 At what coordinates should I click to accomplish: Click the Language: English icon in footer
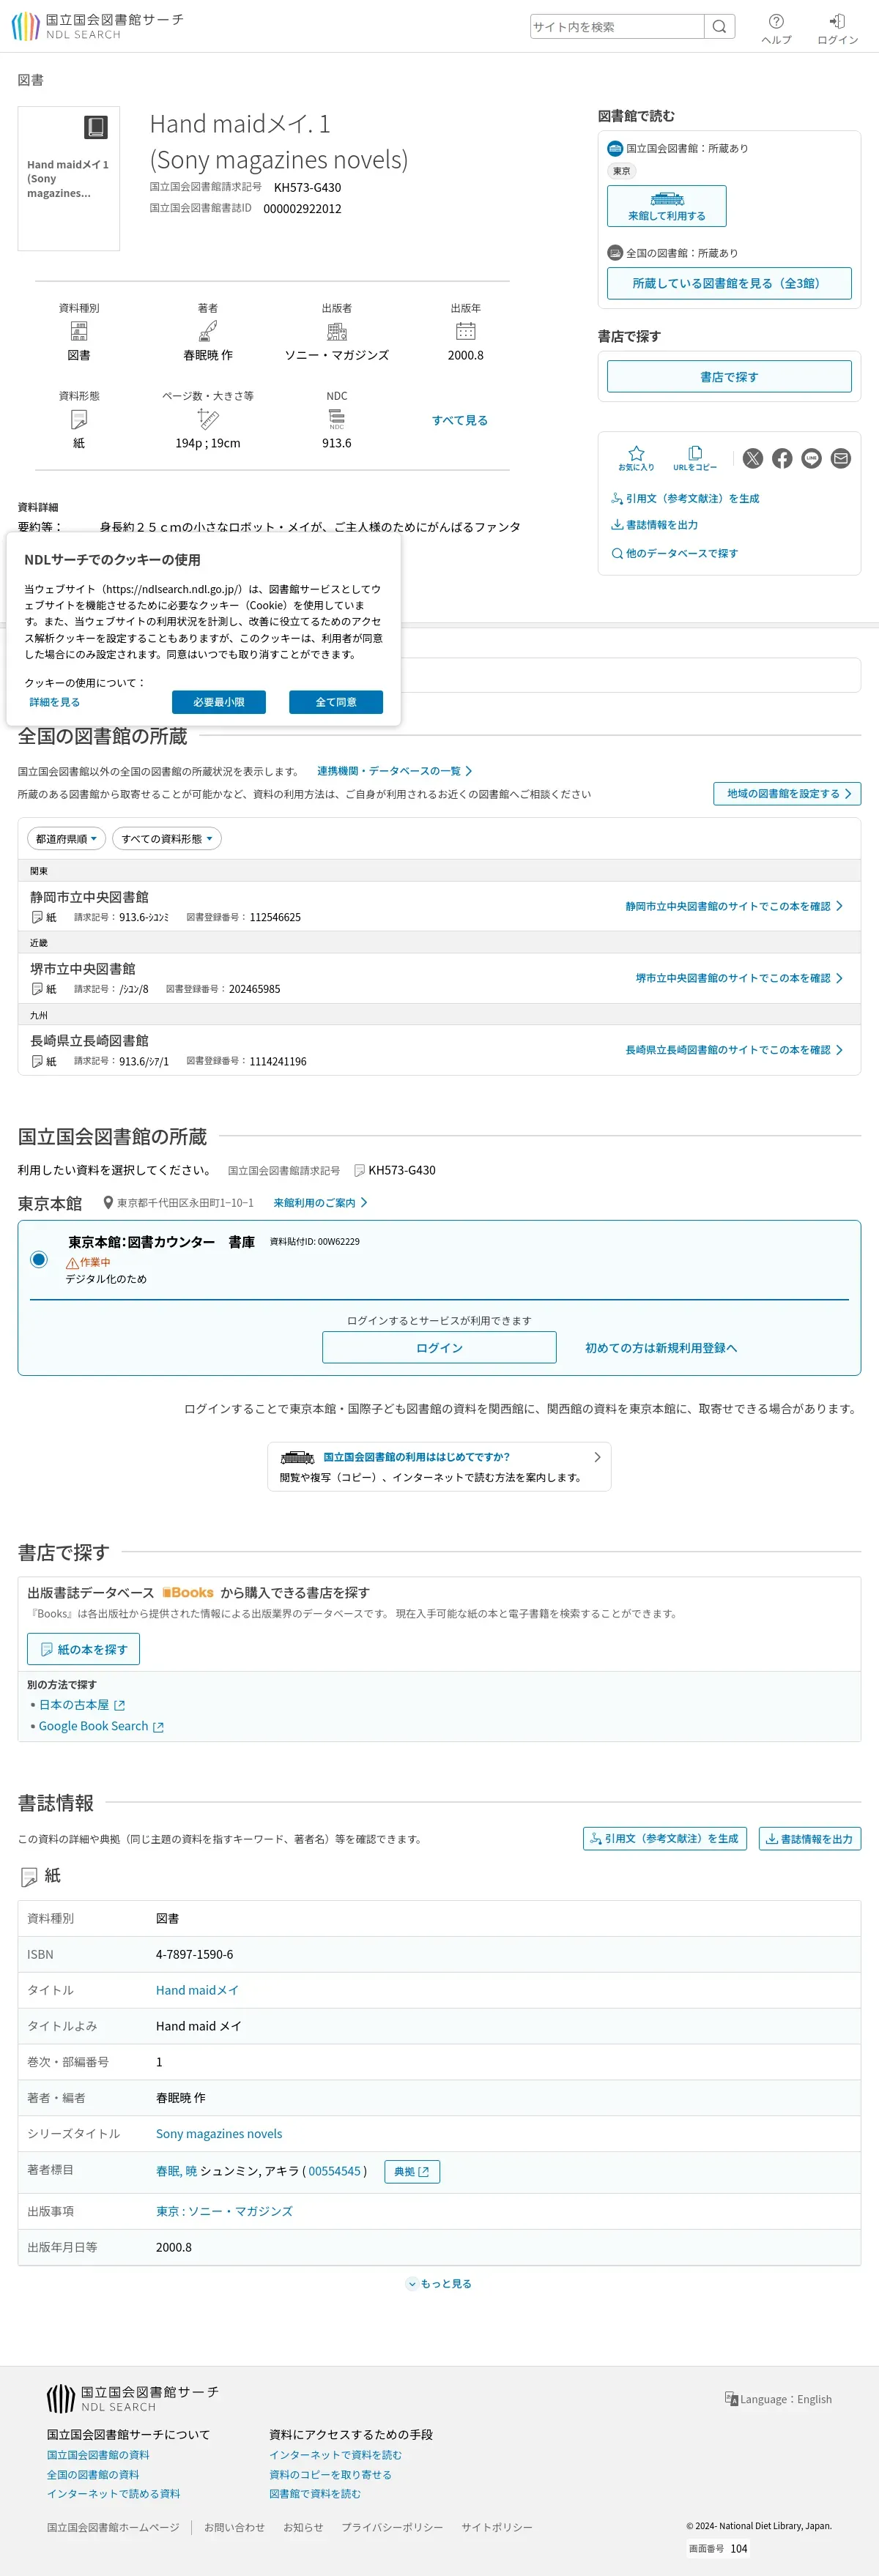click(x=731, y=2398)
